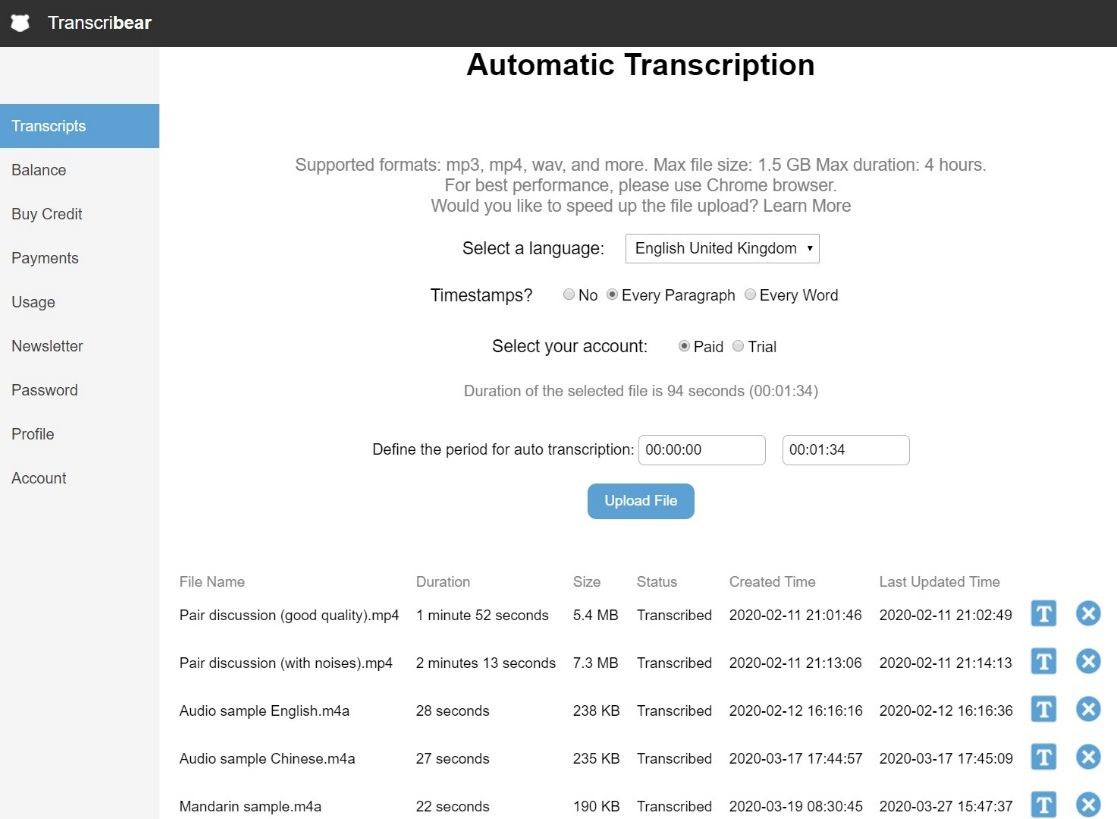Viewport: 1117px width, 819px height.
Task: Click file name Audio sample English.m4a
Action: pos(264,711)
